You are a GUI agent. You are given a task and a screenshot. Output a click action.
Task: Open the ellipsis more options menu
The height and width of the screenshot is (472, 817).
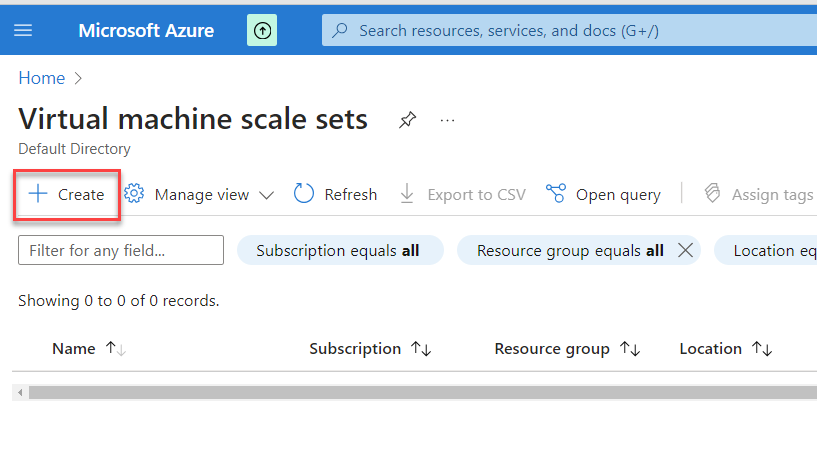point(447,120)
